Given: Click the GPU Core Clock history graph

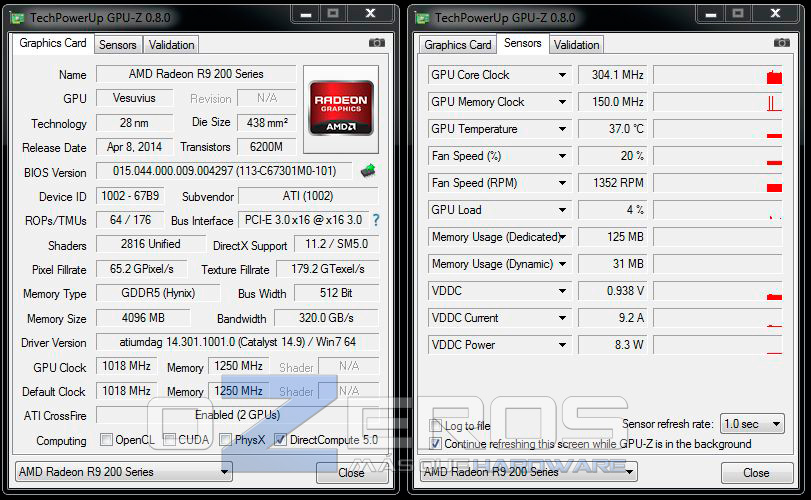Looking at the screenshot, I should tap(718, 75).
